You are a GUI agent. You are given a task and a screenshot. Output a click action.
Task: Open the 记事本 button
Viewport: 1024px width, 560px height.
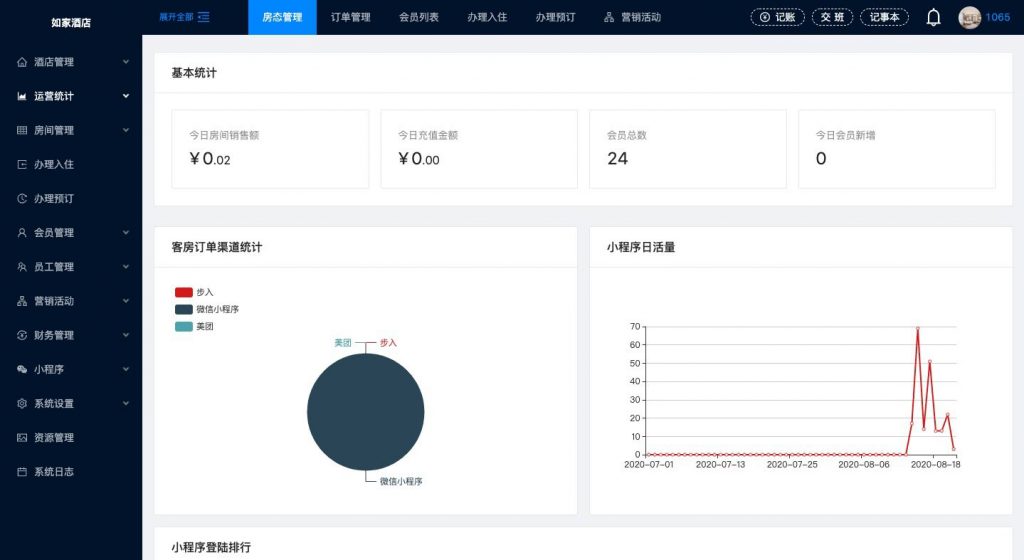[x=884, y=18]
